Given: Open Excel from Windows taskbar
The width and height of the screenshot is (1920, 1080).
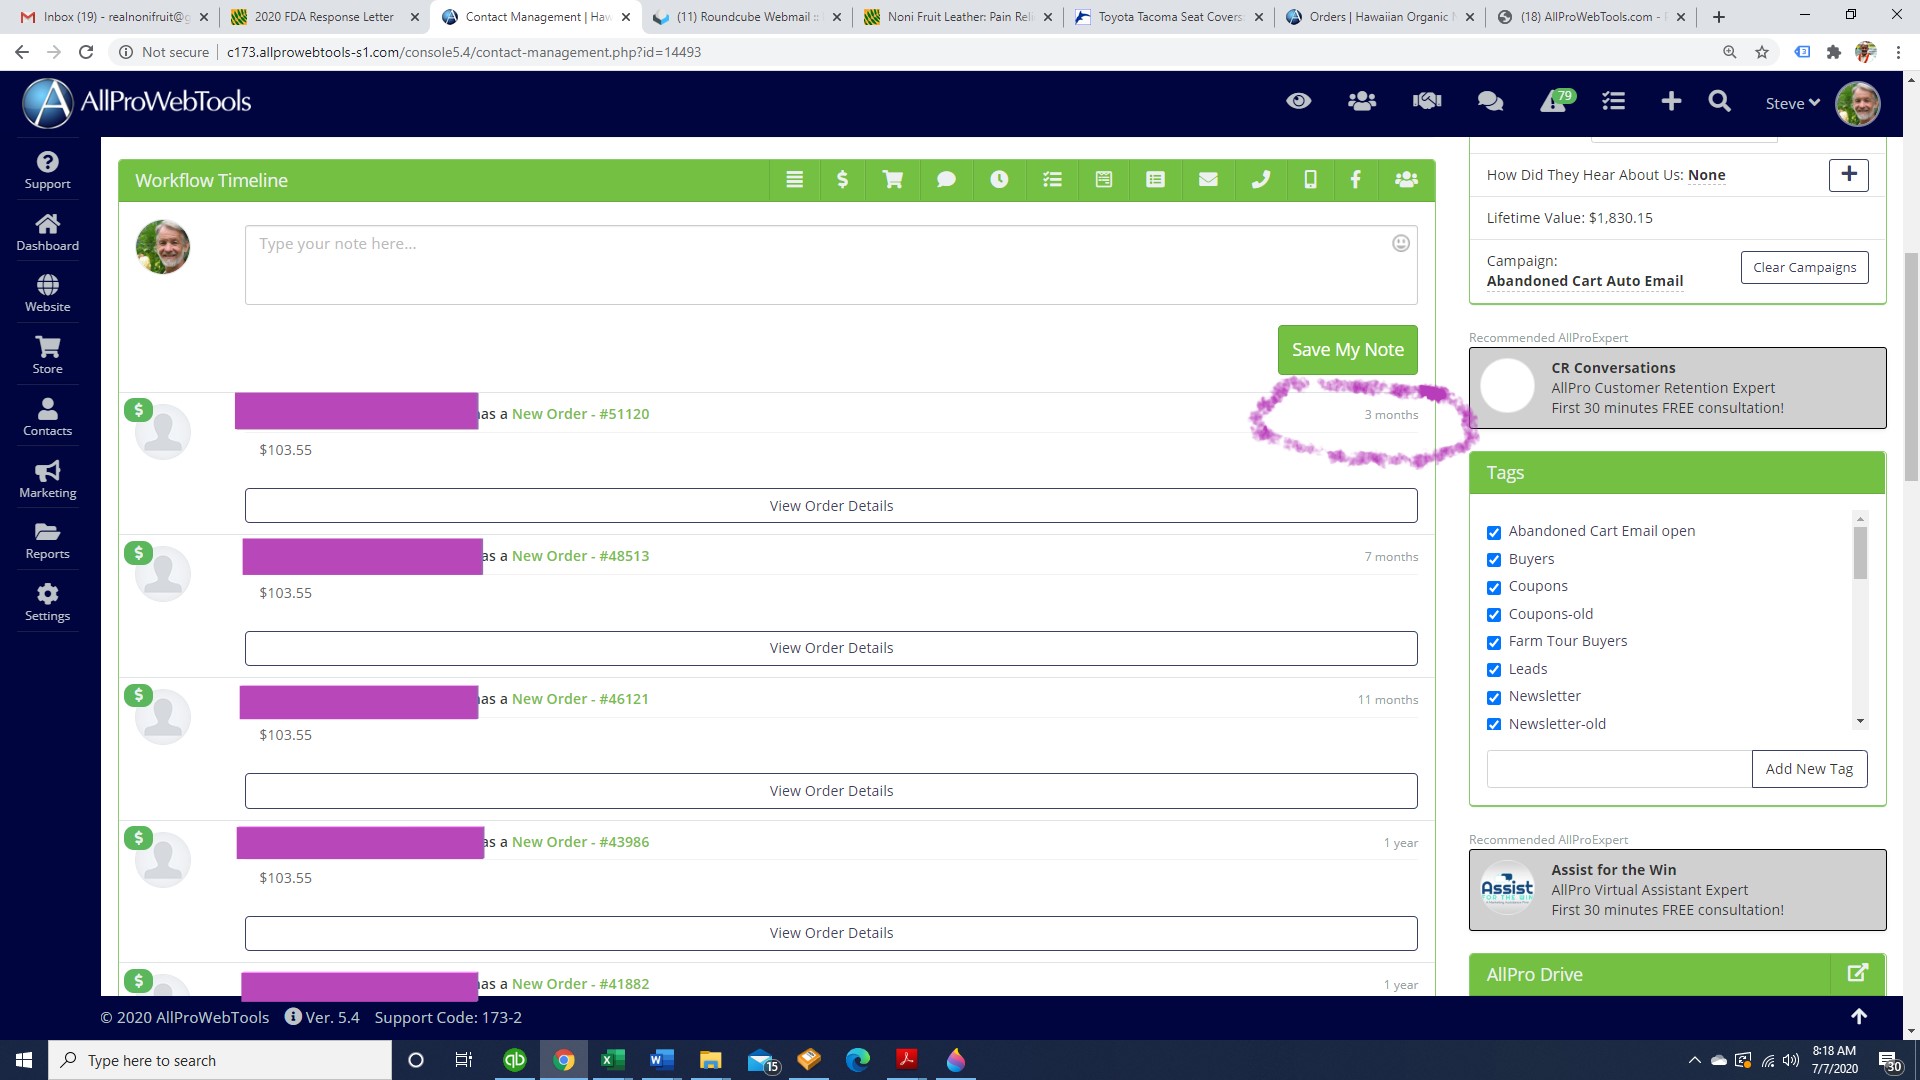Looking at the screenshot, I should point(612,1060).
